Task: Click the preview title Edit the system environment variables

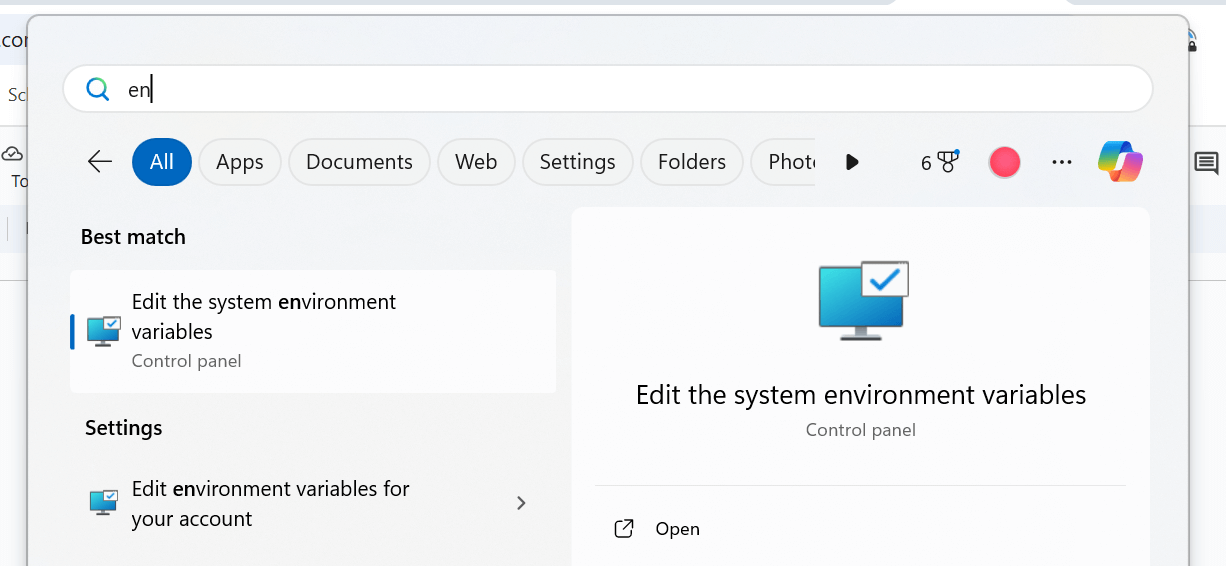Action: [861, 395]
